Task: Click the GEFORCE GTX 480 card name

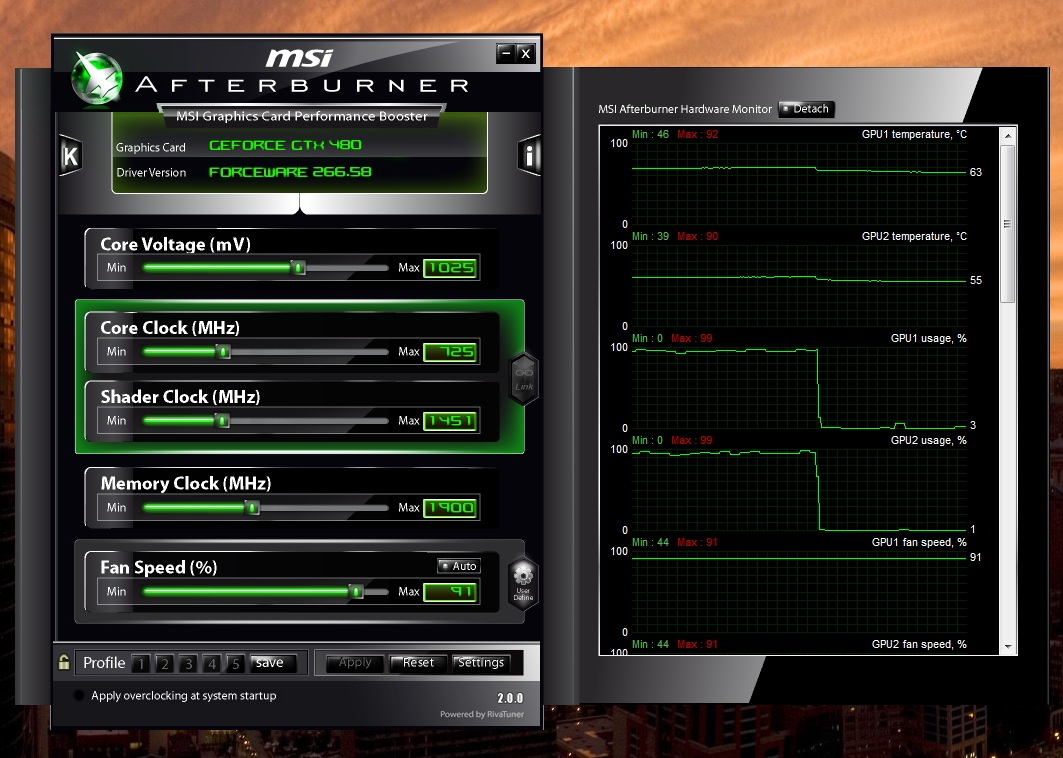Action: [285, 145]
